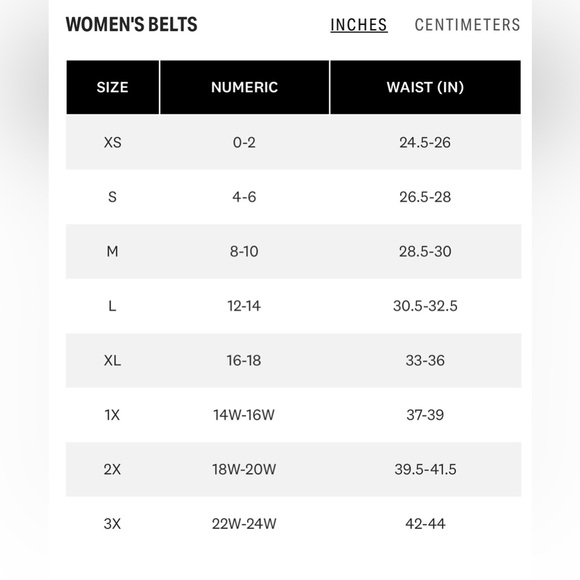Screen dimensions: 580x580
Task: Select the XS size cell
Action: pyautogui.click(x=112, y=142)
